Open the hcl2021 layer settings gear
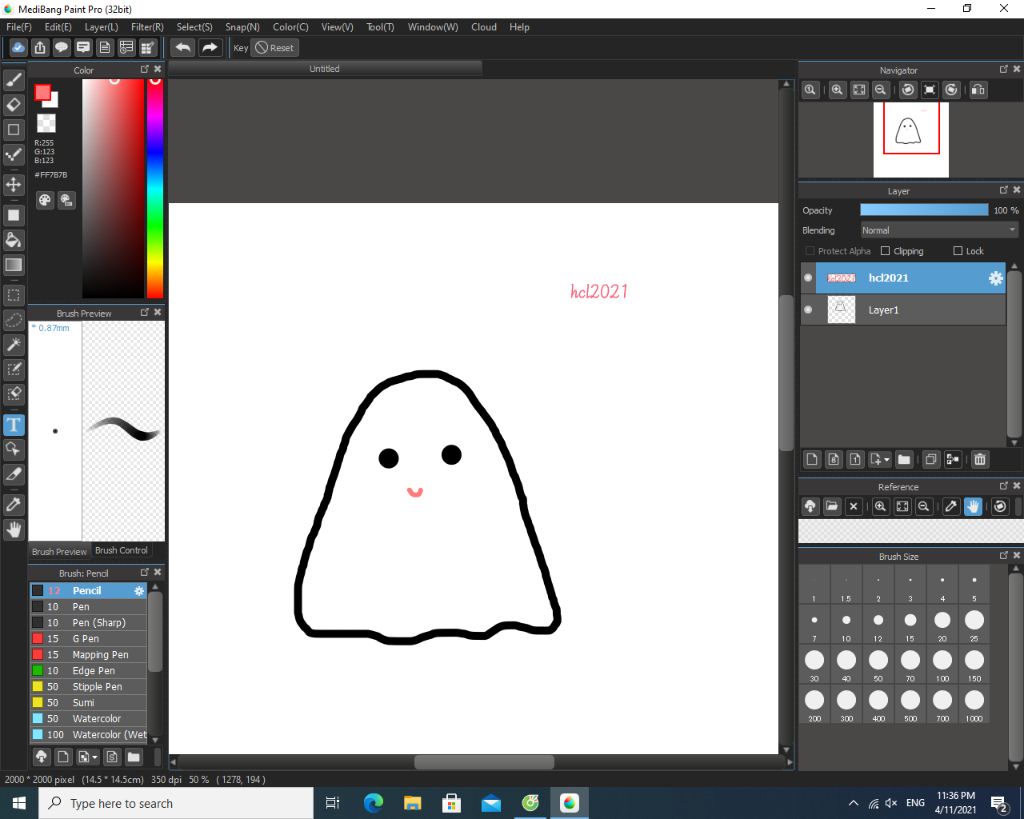Screen dimensions: 1024x819 coord(995,278)
